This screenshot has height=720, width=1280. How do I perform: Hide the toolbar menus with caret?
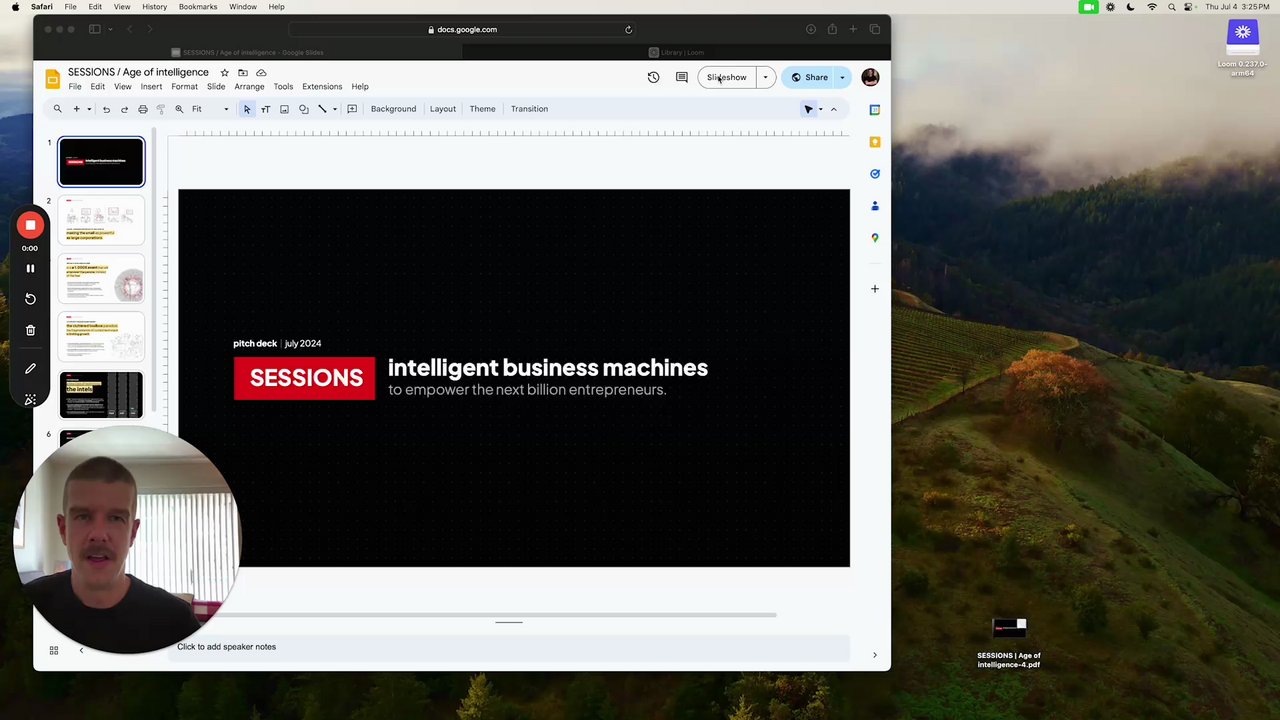[x=833, y=109]
